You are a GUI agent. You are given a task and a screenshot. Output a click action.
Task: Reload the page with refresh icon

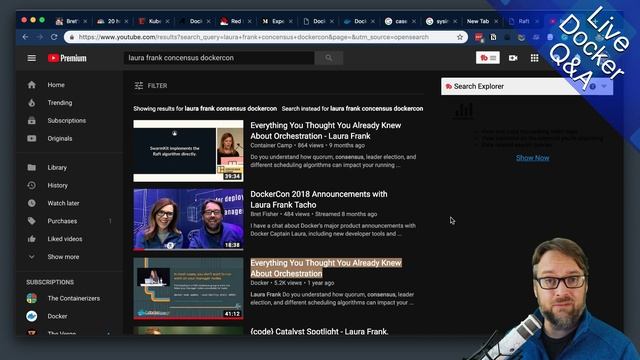[x=54, y=37]
